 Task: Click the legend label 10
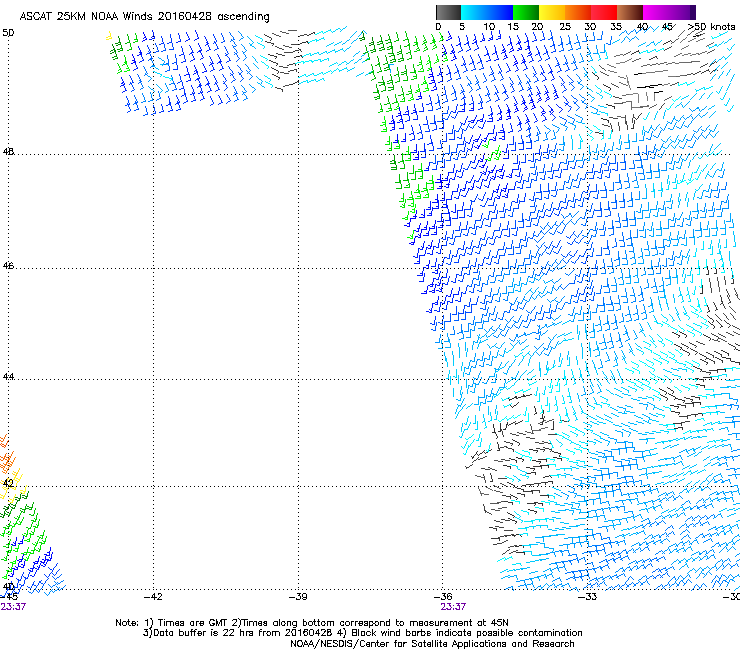pyautogui.click(x=489, y=27)
